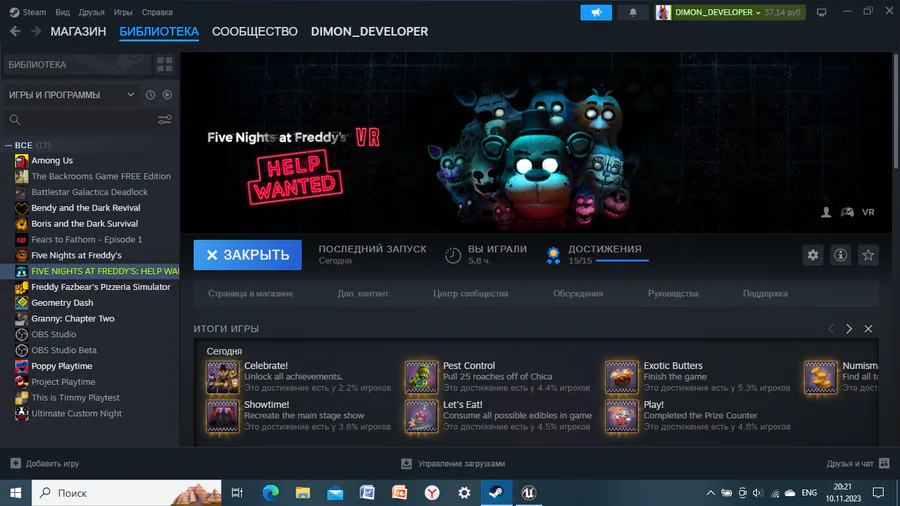Open БИБЛИОТЕКА home button in sidebar
Image resolution: width=900 pixels, height=506 pixels.
(x=77, y=64)
